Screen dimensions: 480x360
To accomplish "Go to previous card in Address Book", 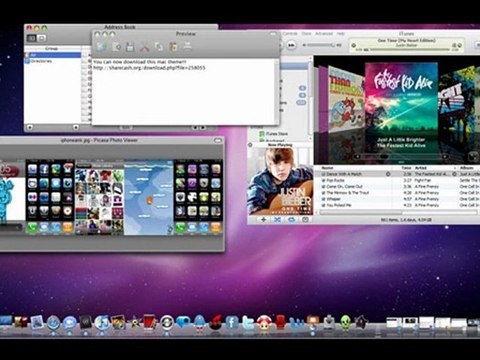I will pos(196,128).
